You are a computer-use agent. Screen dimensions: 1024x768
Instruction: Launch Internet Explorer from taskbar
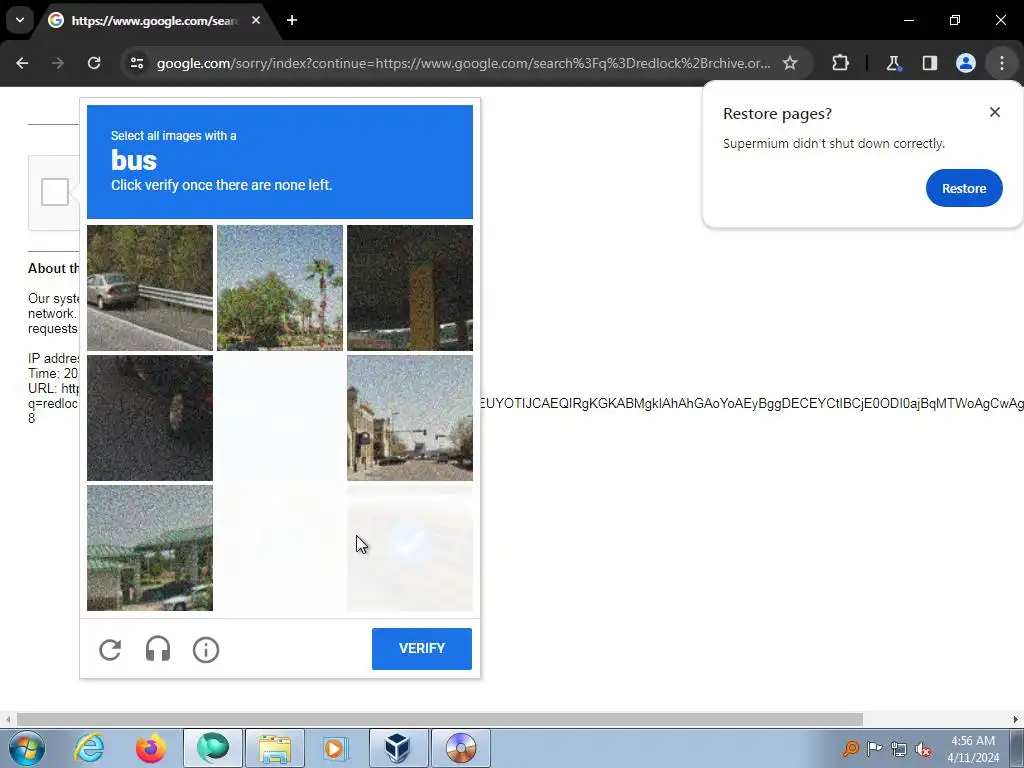point(89,748)
